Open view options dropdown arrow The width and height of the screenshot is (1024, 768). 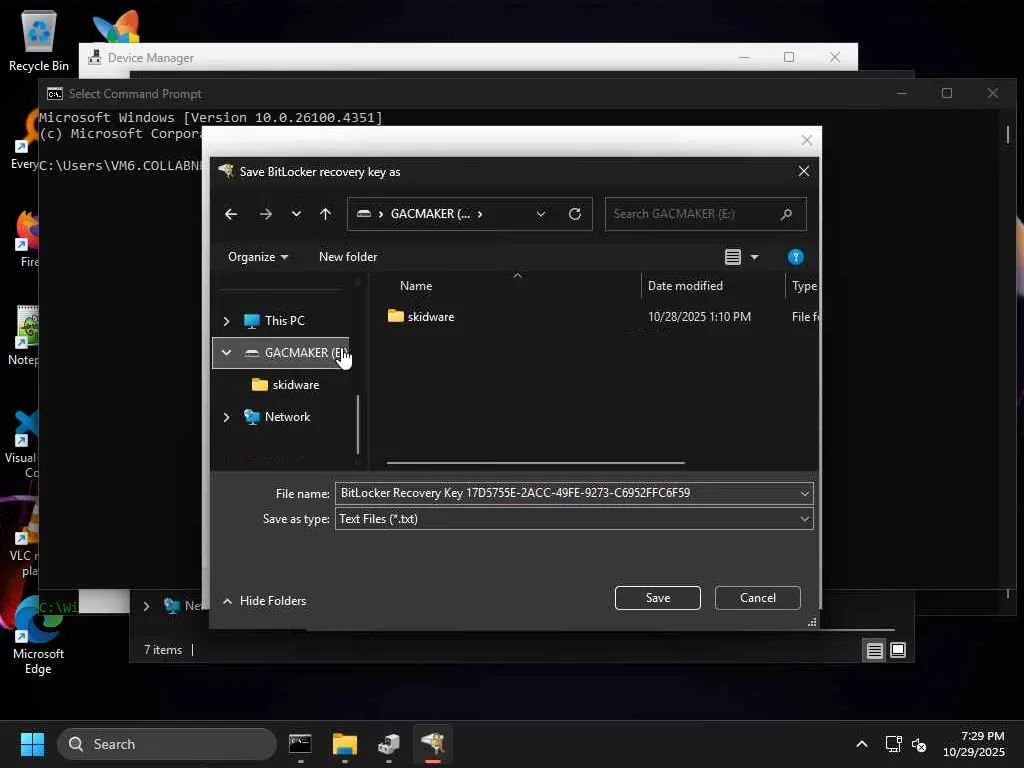[754, 257]
